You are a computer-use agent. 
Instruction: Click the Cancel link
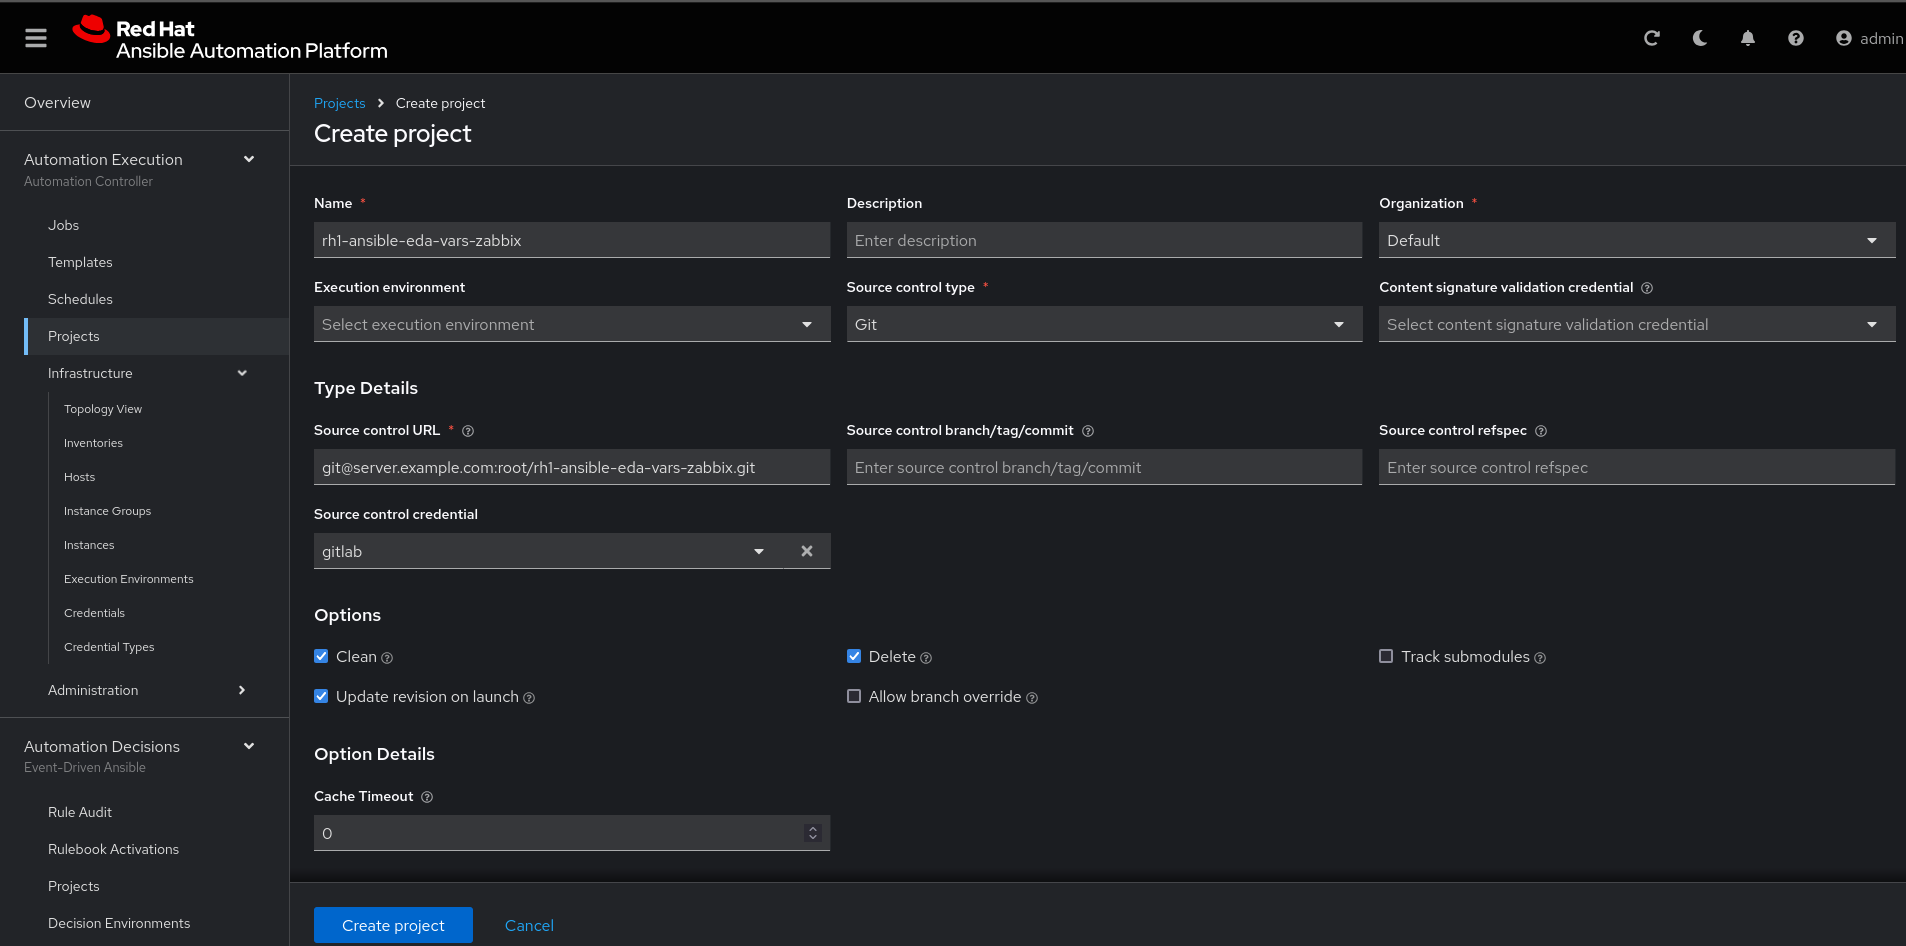click(x=529, y=925)
